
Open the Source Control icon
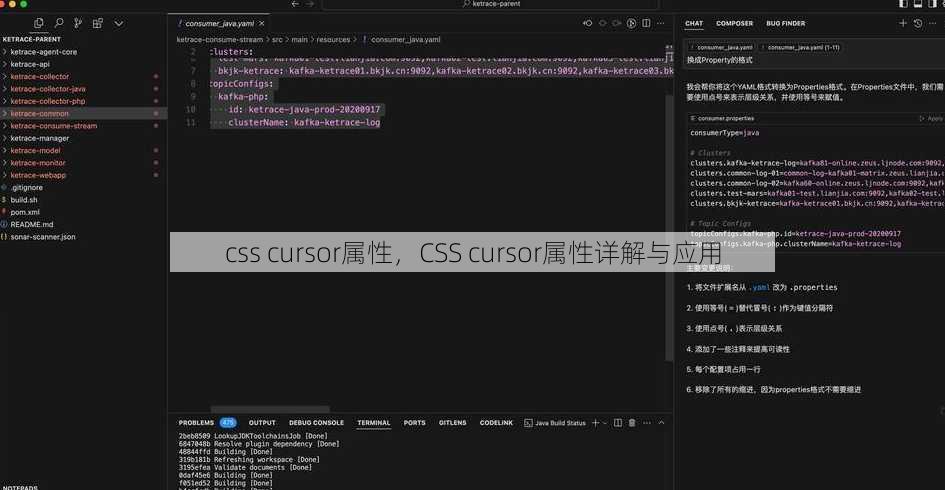tap(78, 23)
